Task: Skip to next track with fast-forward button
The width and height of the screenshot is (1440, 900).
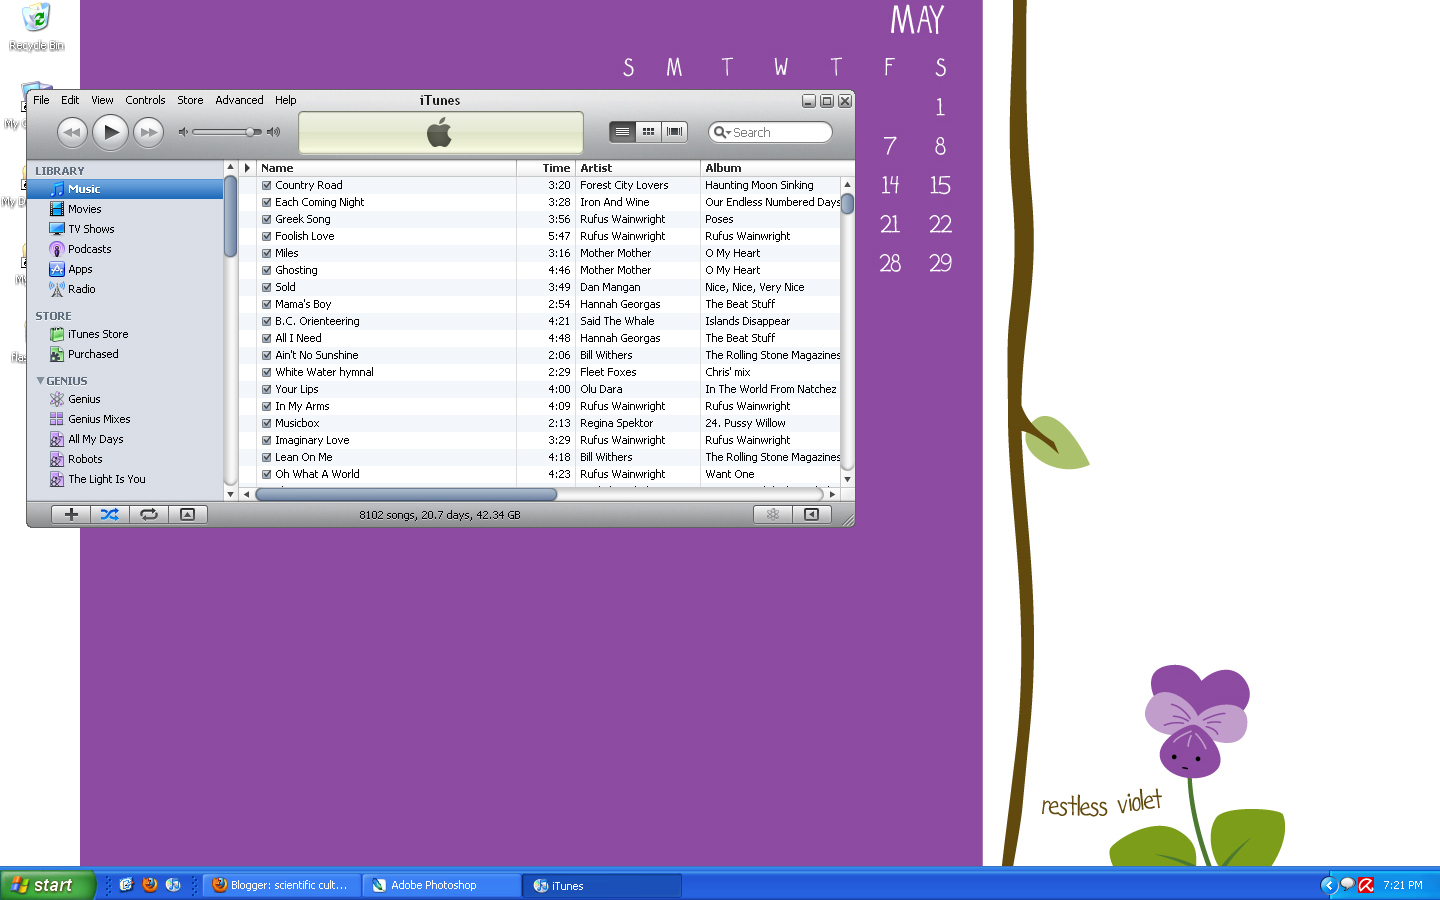Action: [148, 132]
